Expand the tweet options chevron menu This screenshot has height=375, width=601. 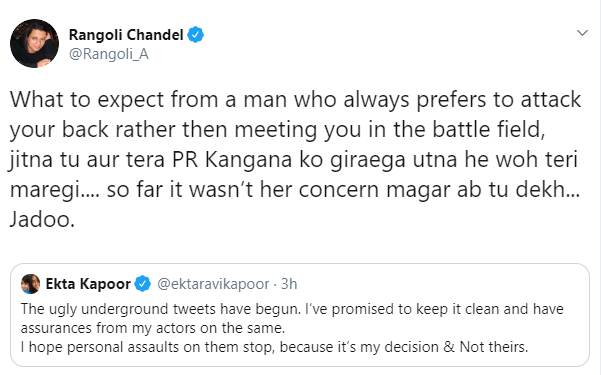pos(582,33)
